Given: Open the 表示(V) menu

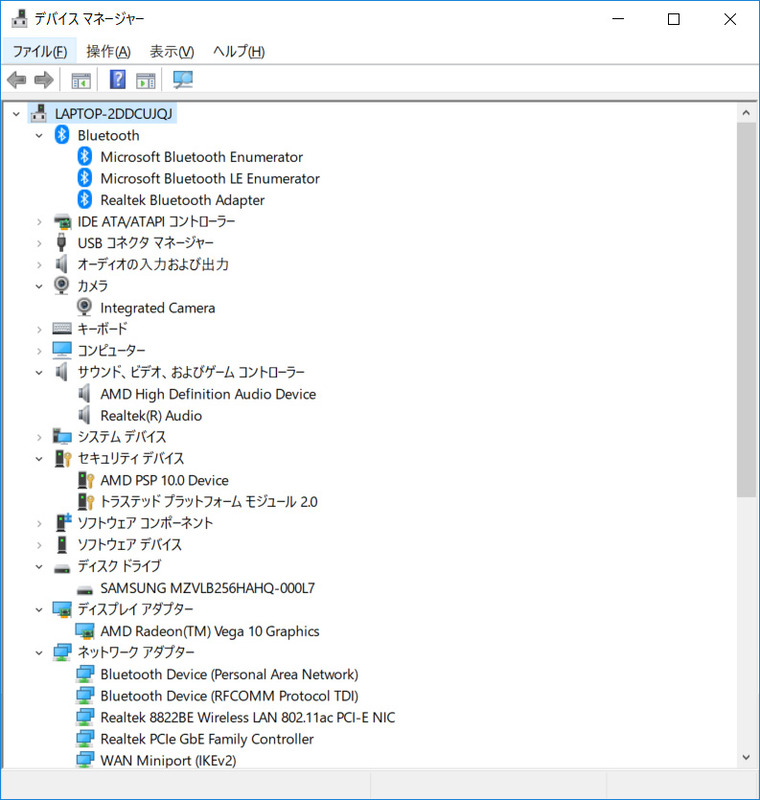Looking at the screenshot, I should point(172,52).
